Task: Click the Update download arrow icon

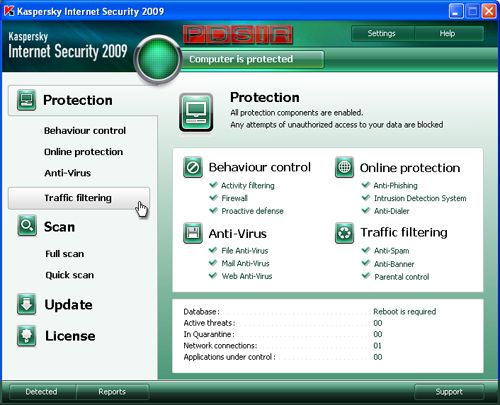Action: point(26,304)
